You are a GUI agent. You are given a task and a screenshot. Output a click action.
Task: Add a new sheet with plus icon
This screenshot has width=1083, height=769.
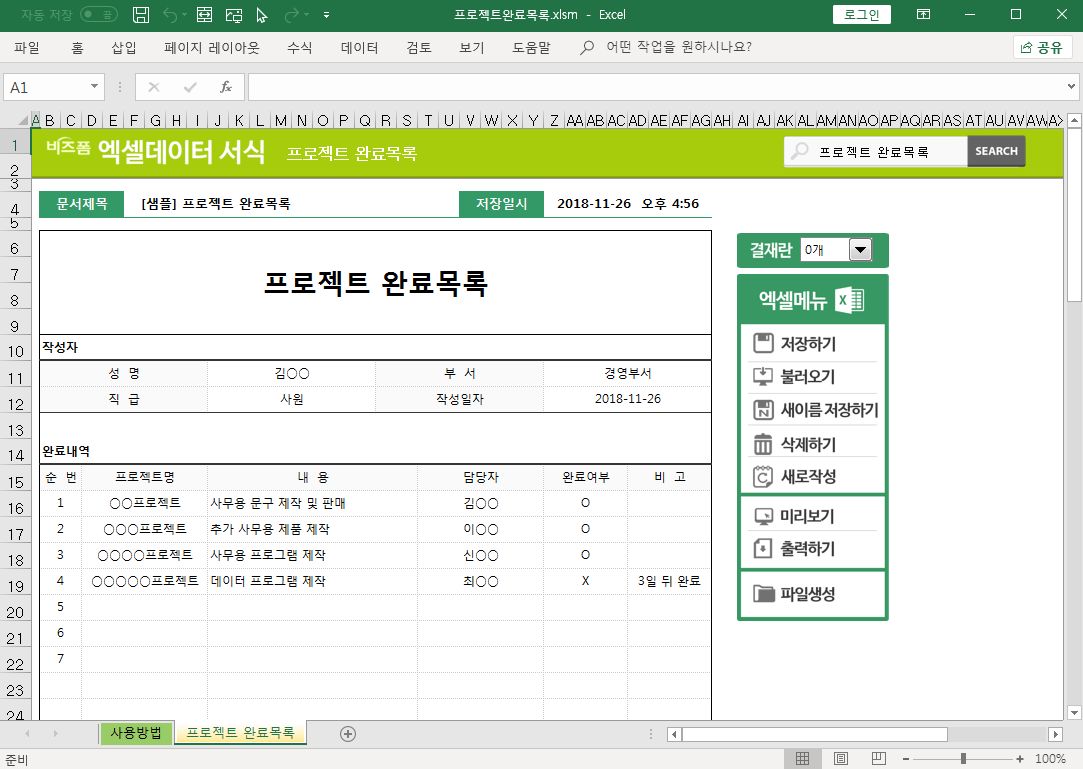tap(348, 734)
